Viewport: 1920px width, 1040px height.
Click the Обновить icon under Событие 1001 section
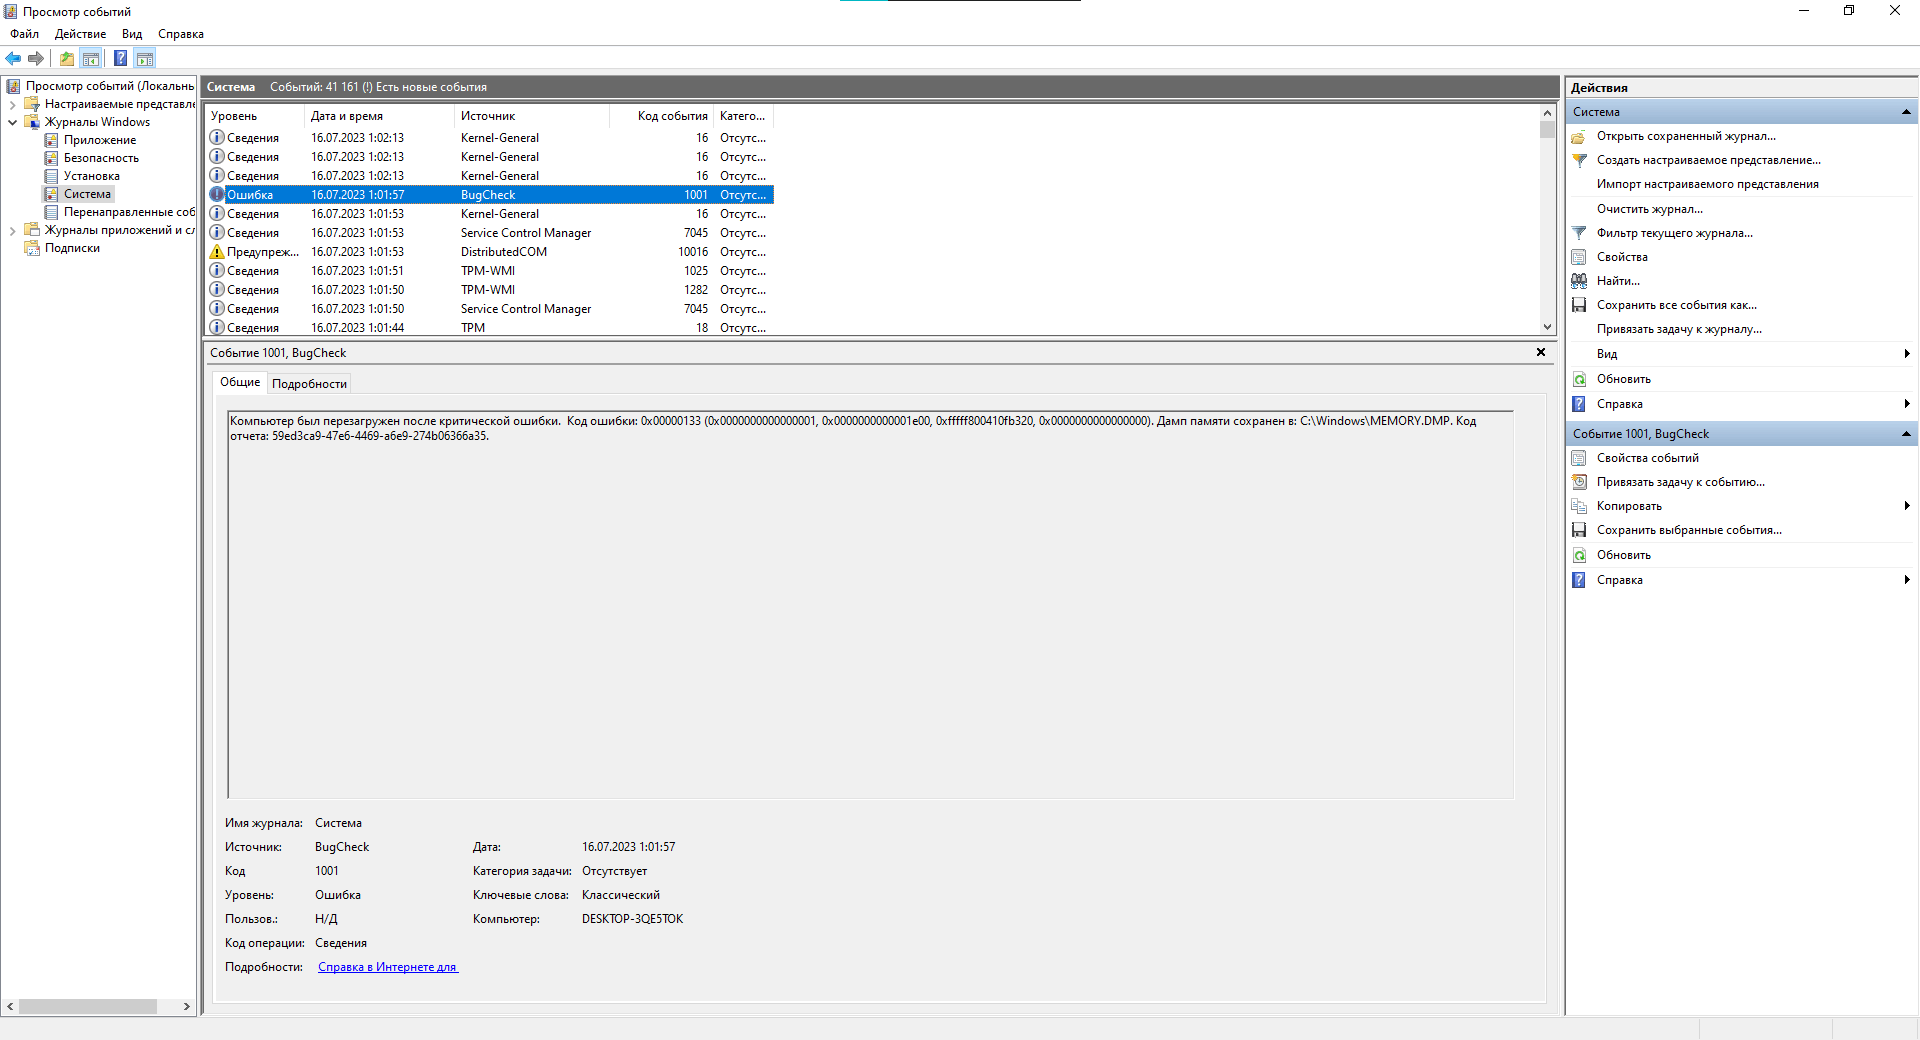pyautogui.click(x=1579, y=556)
